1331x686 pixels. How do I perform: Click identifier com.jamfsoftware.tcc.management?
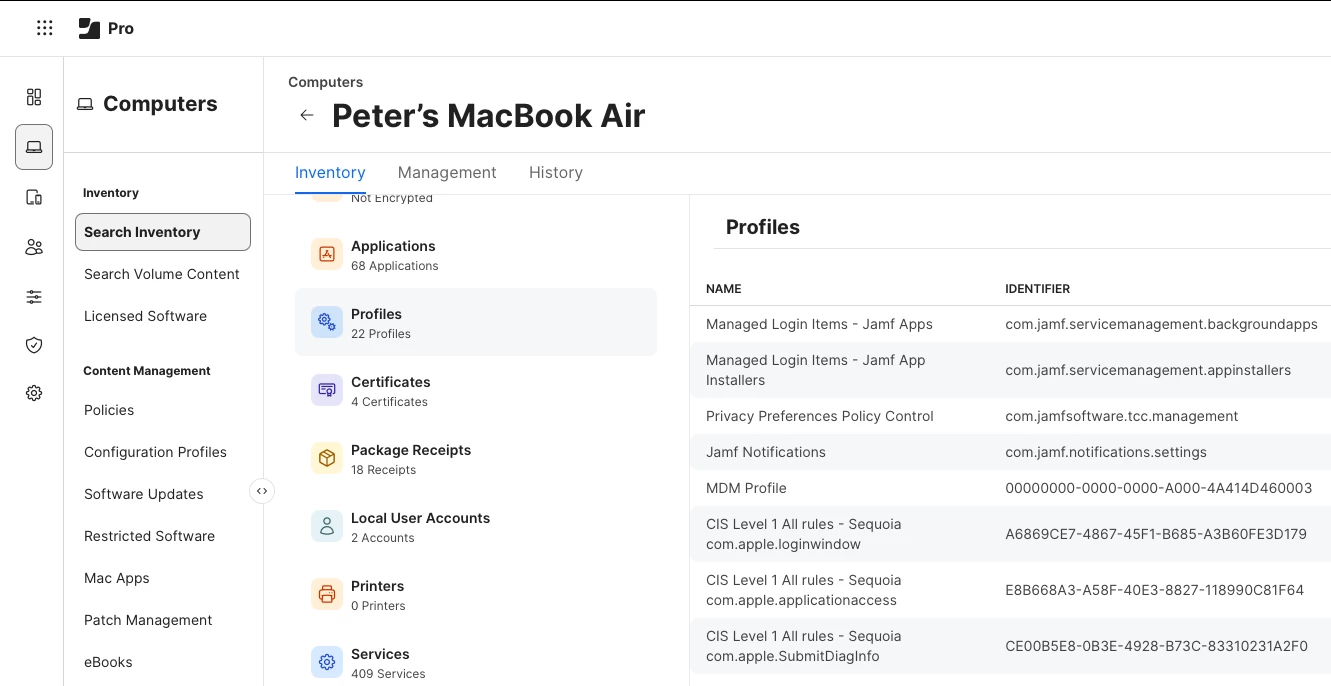tap(1122, 416)
